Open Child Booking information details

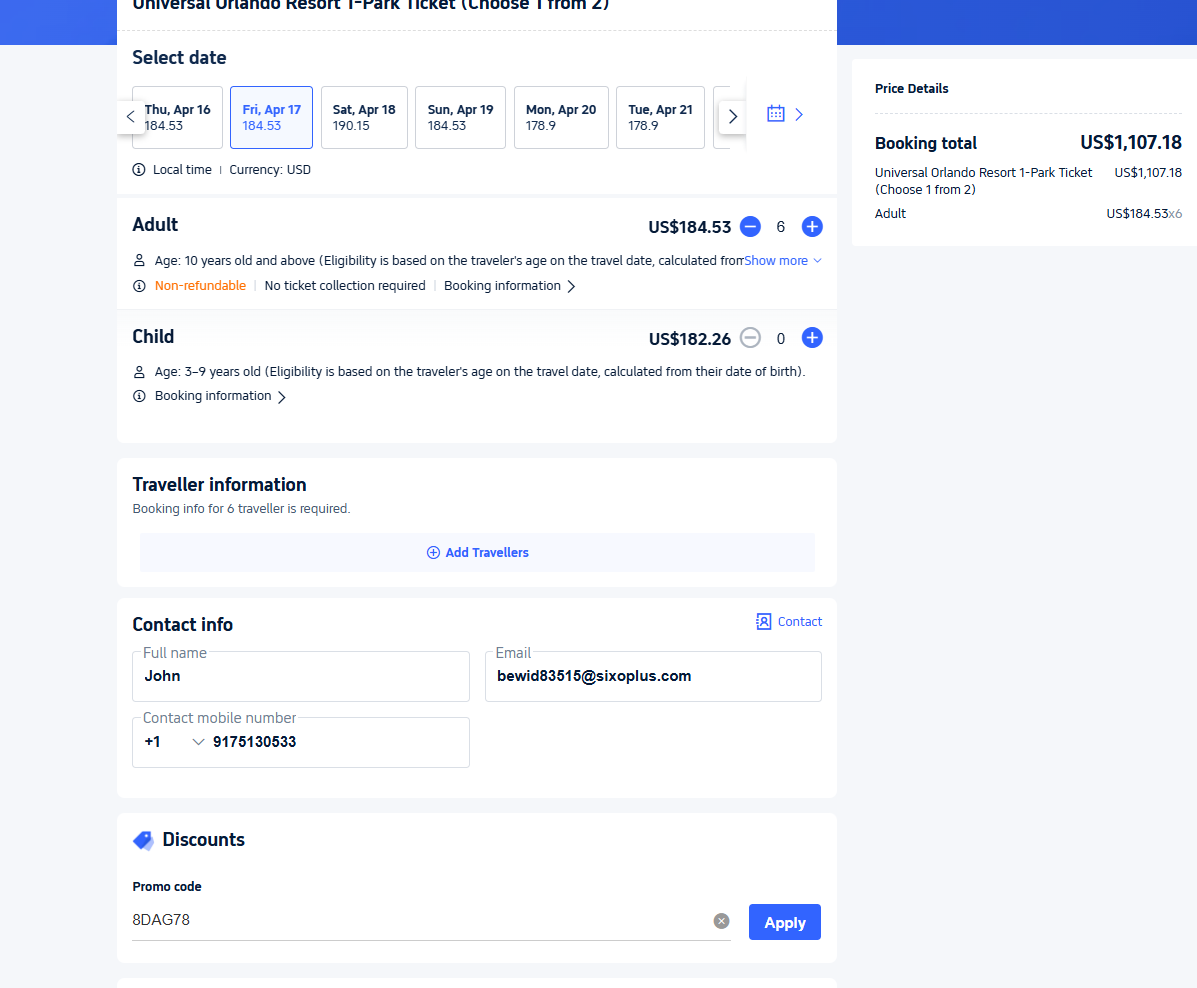(220, 396)
